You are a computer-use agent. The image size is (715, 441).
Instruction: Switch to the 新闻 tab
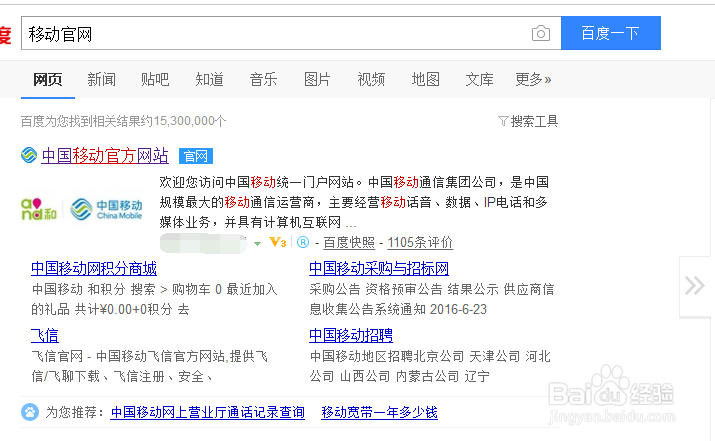[x=101, y=80]
